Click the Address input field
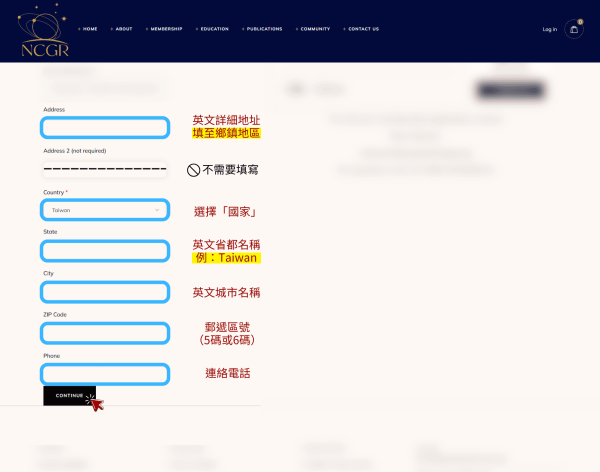600x472 pixels. pyautogui.click(x=105, y=128)
